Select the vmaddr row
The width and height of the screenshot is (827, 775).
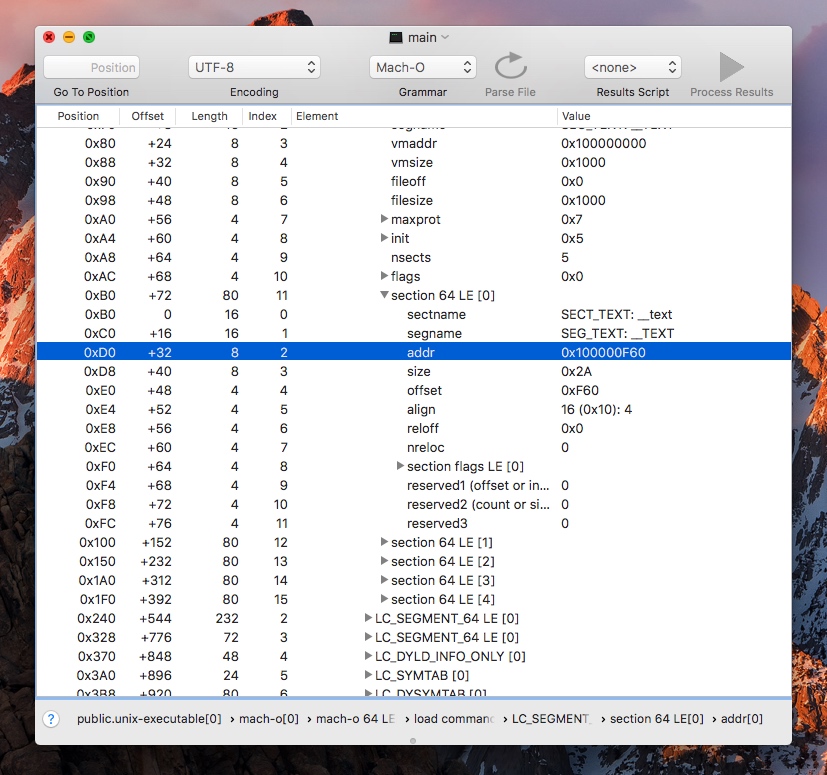414,143
